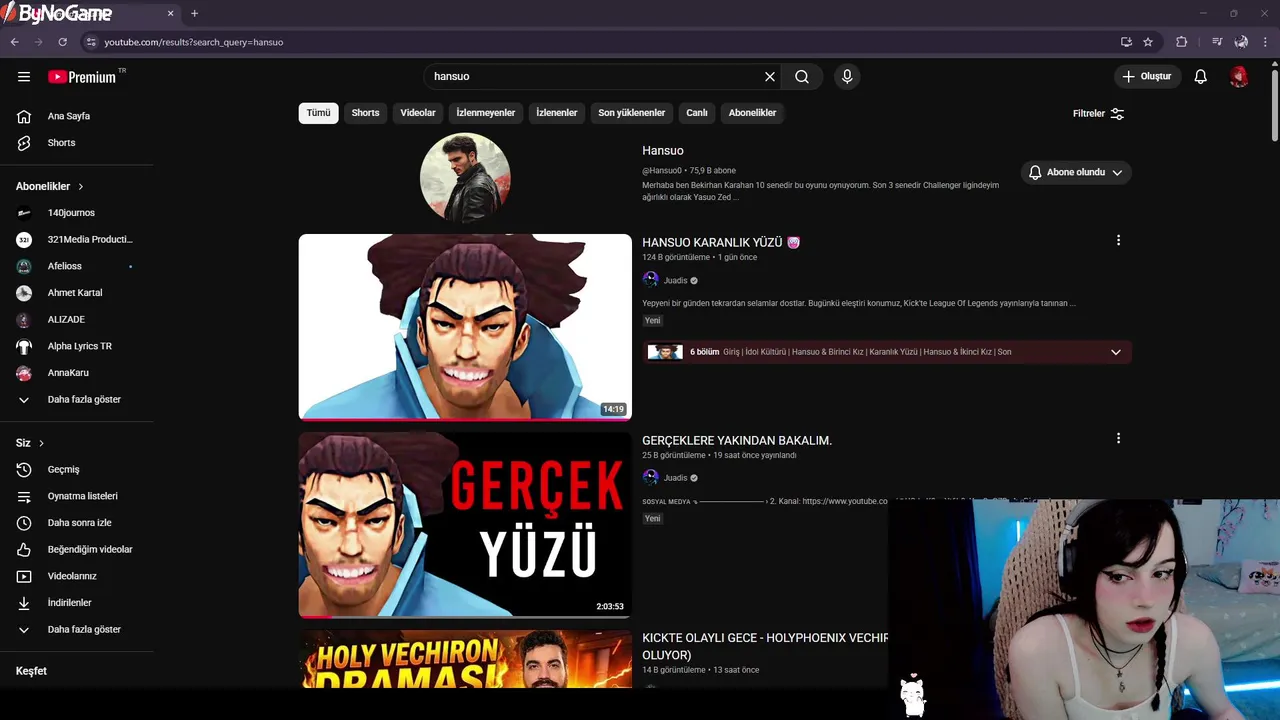1280x720 pixels.
Task: Go to YouTube Premium home logo
Action: (x=82, y=77)
